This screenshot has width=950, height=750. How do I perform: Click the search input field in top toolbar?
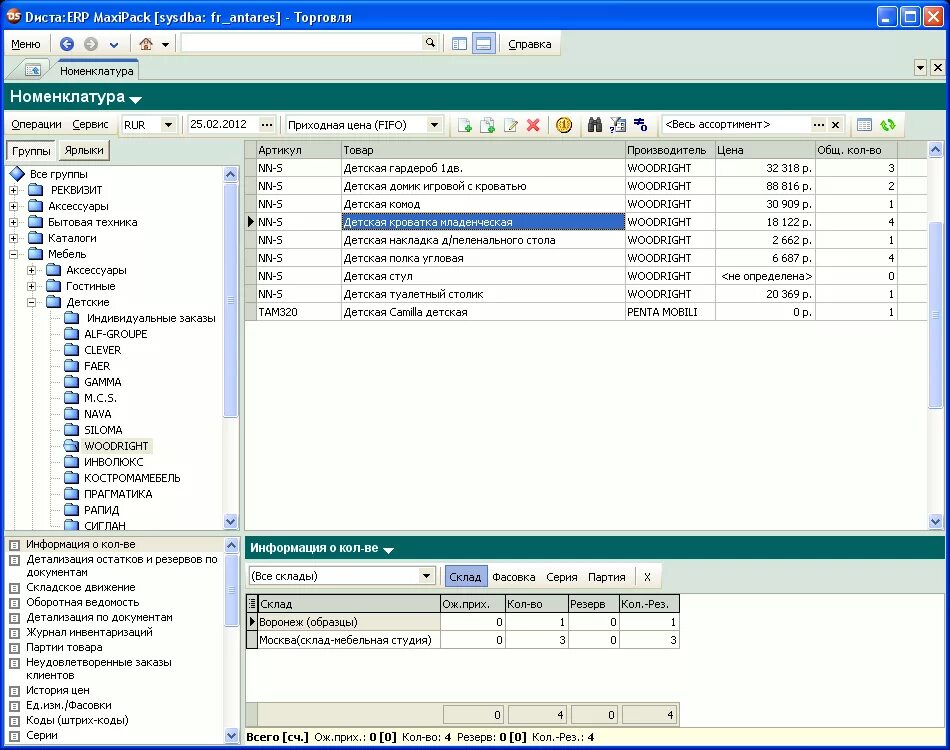[x=302, y=43]
